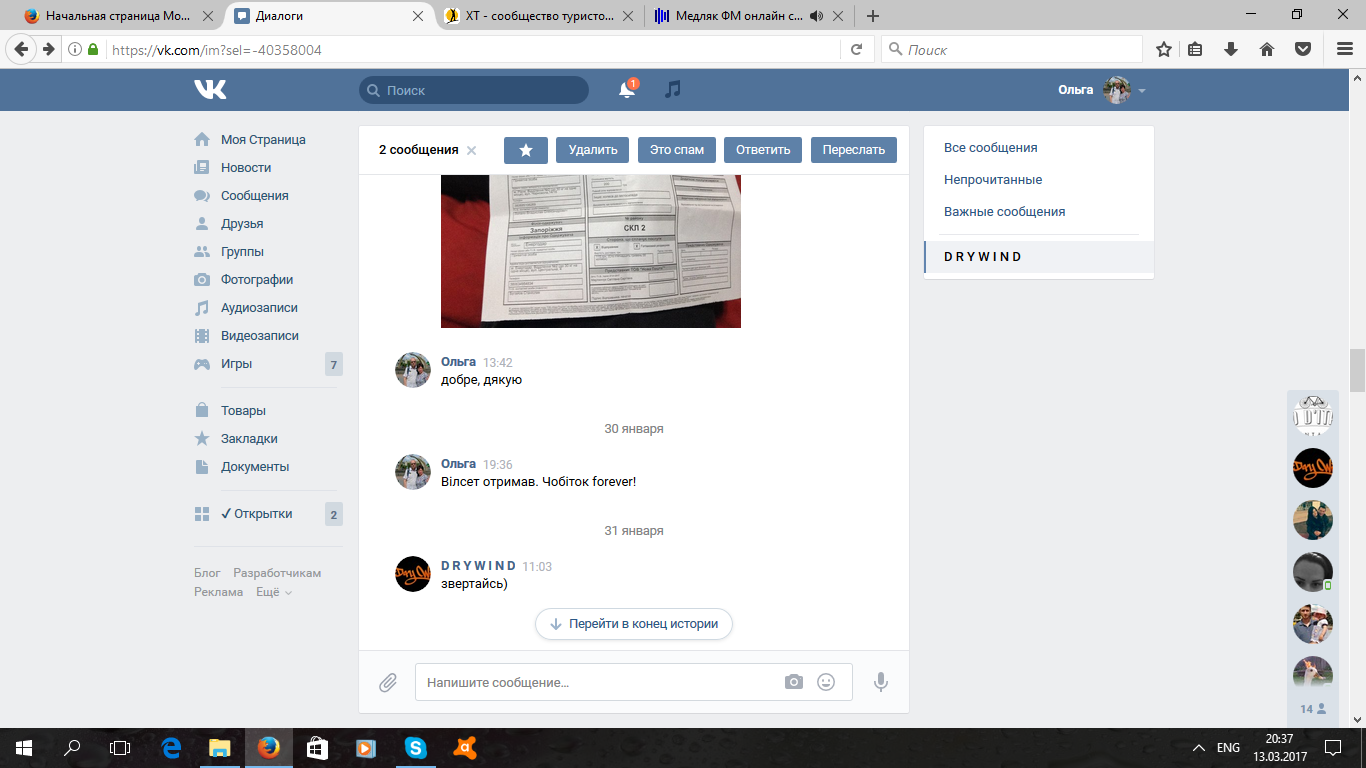Open "Непрочитанные" messages filter

tap(992, 180)
